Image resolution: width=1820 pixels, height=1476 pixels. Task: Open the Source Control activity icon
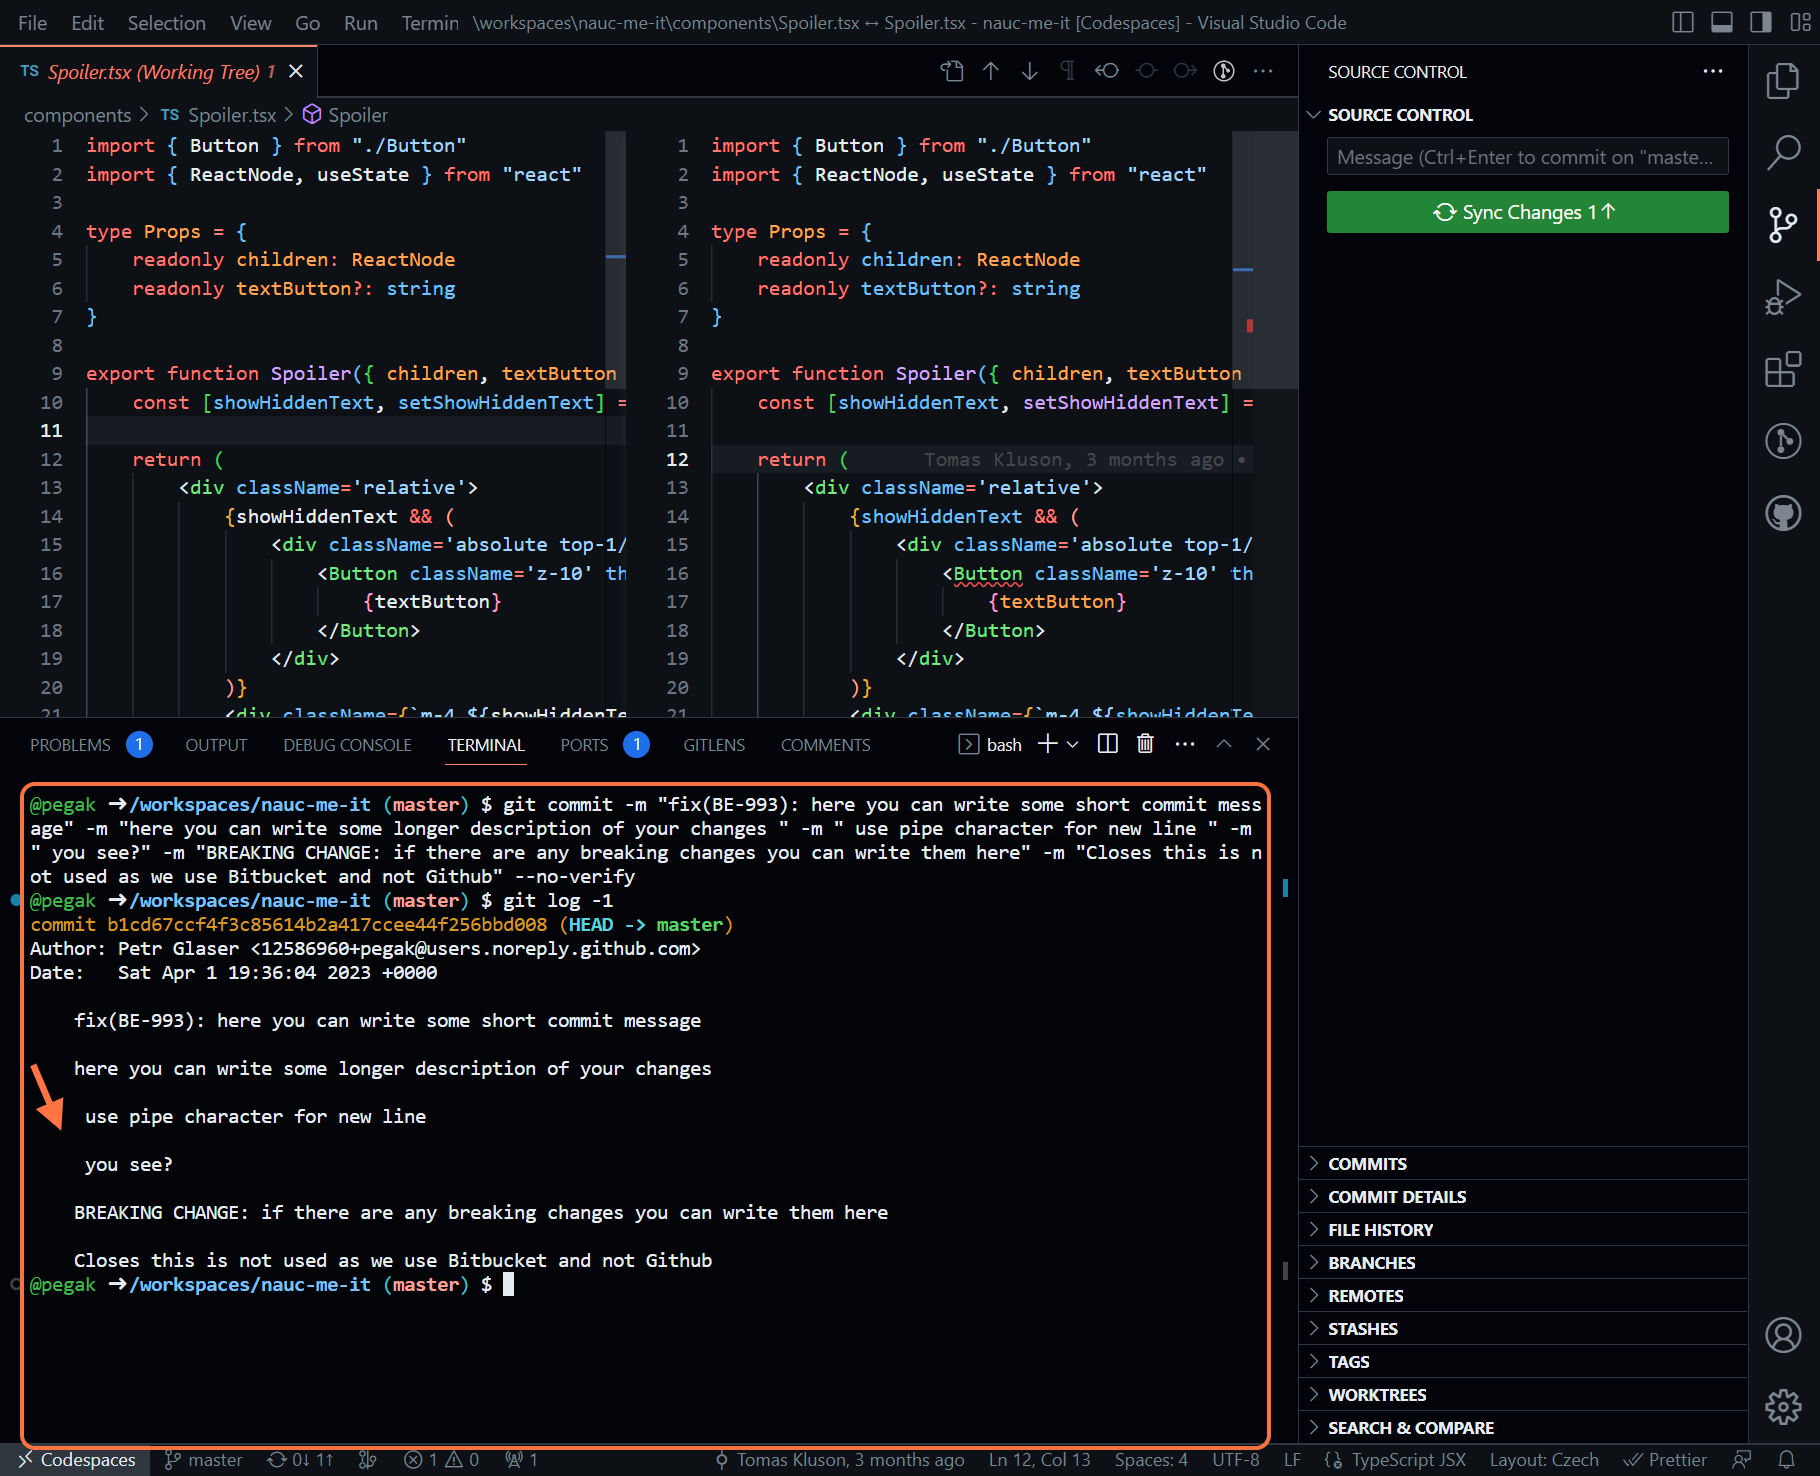click(x=1783, y=225)
